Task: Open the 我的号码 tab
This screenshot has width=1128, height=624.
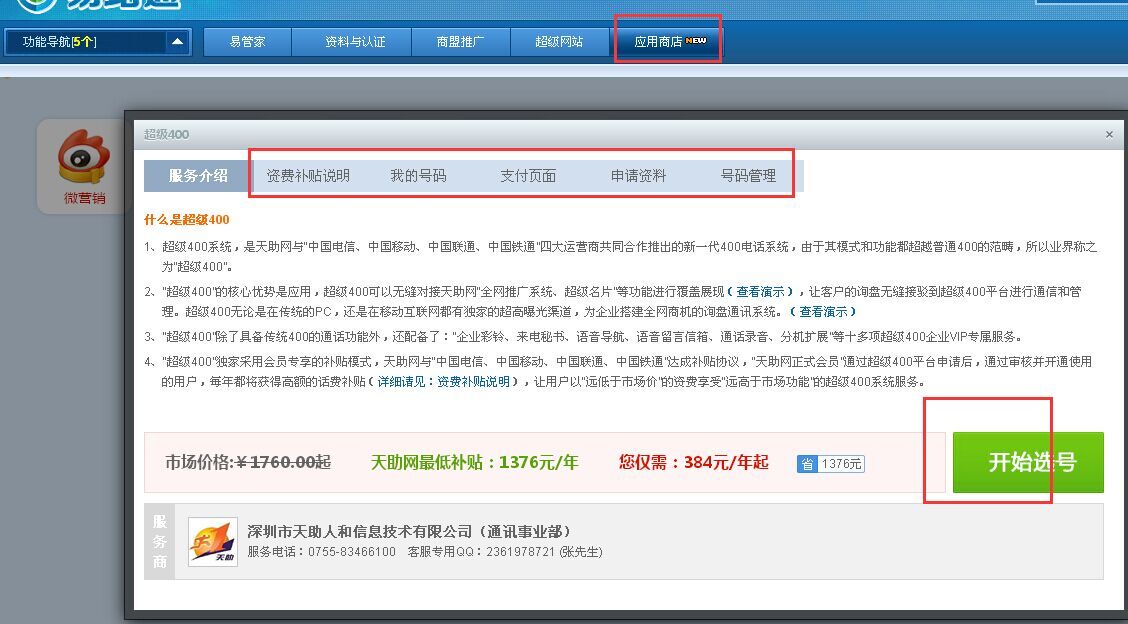Action: pos(418,176)
